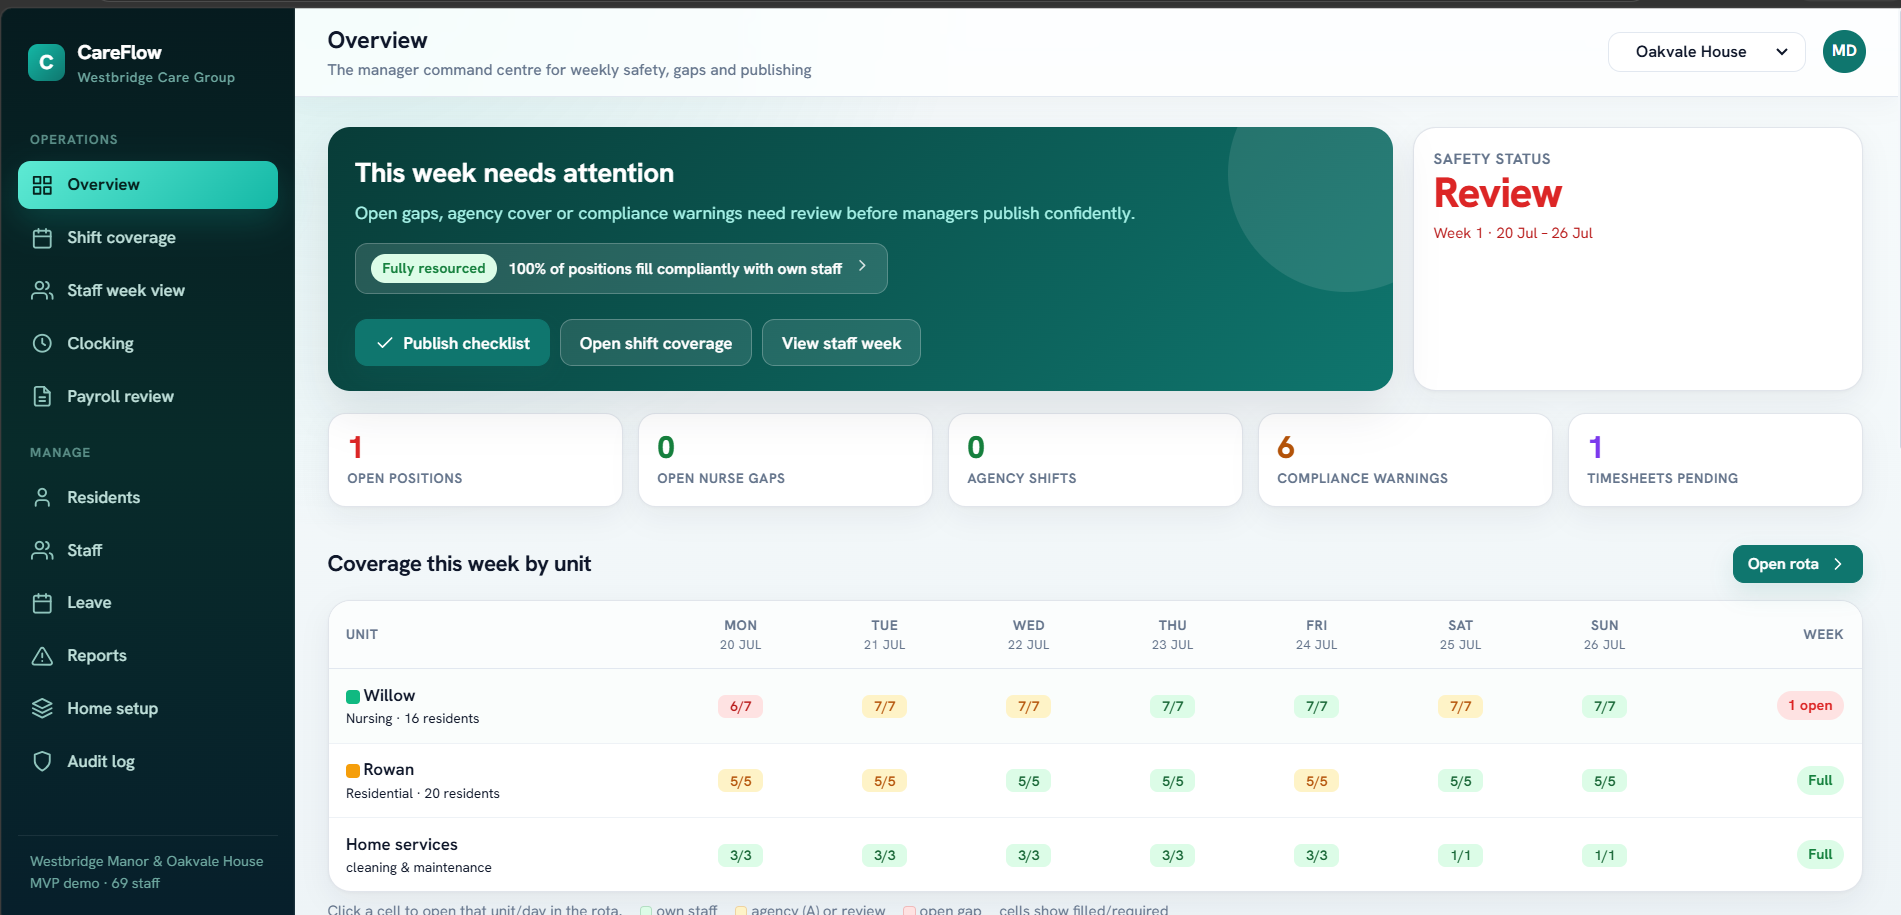
Task: Open Home services Monday 3/3 cell
Action: (x=740, y=856)
